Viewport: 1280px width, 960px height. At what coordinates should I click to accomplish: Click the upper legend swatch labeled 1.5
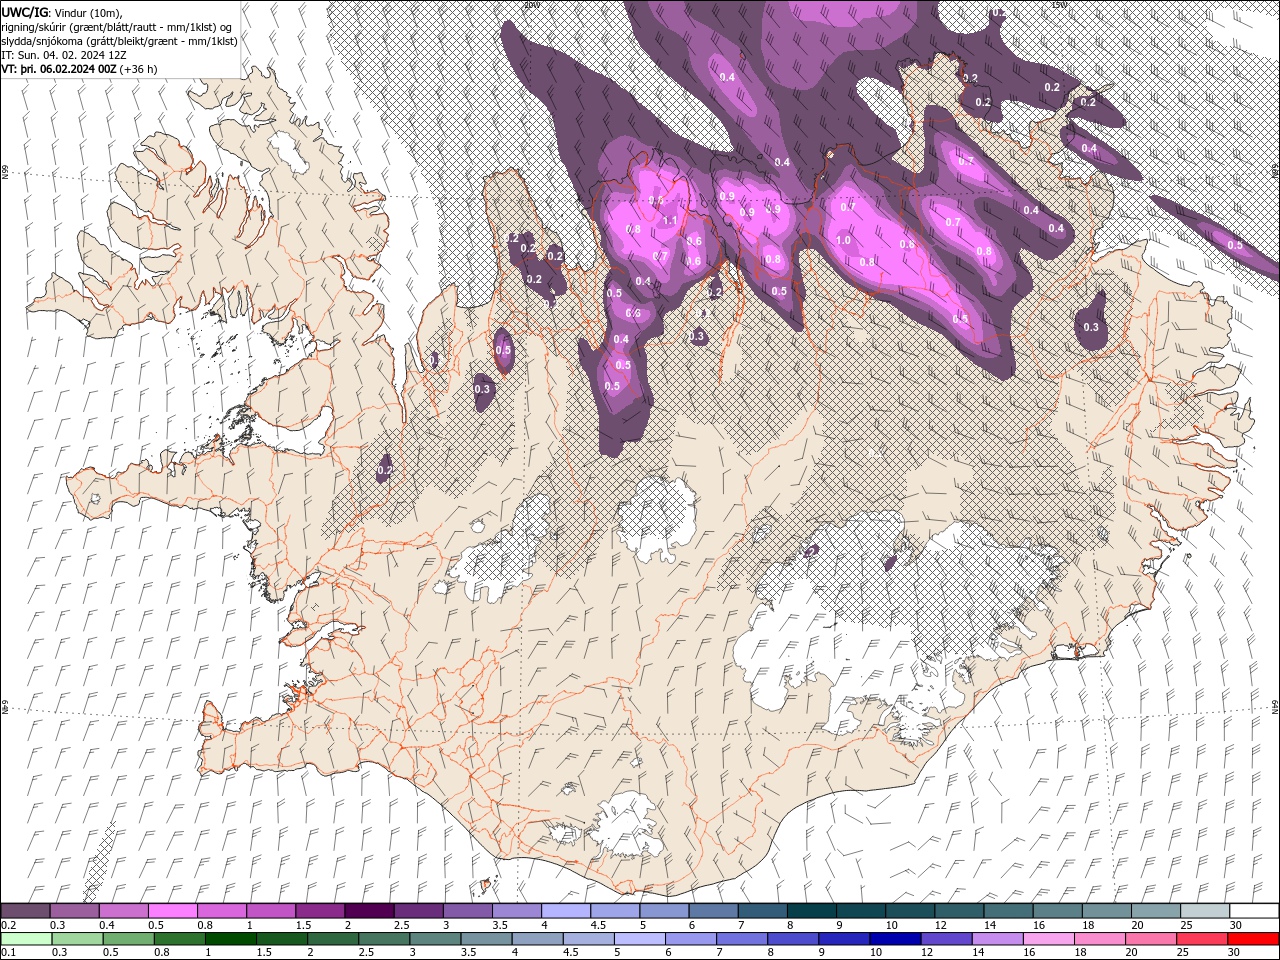point(320,910)
